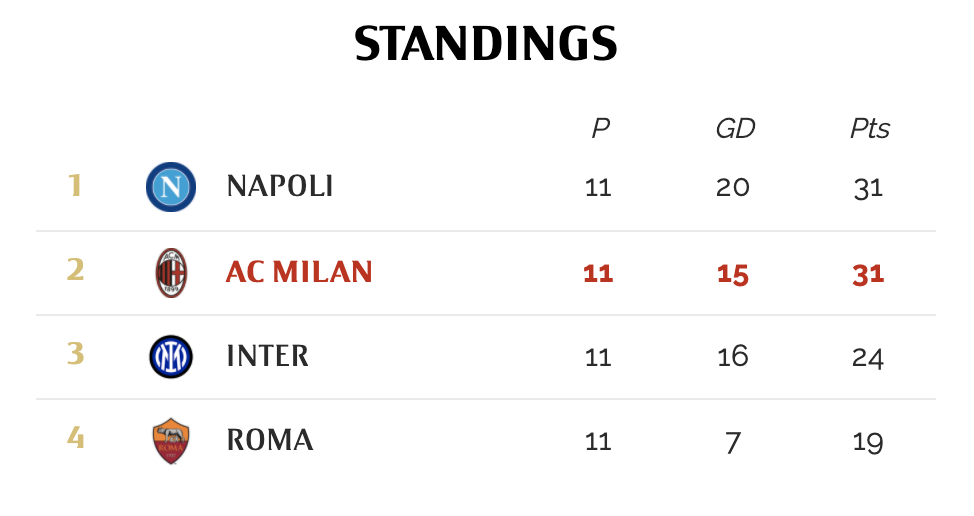Click the Roma club crest
974x516 pixels.
tap(170, 441)
